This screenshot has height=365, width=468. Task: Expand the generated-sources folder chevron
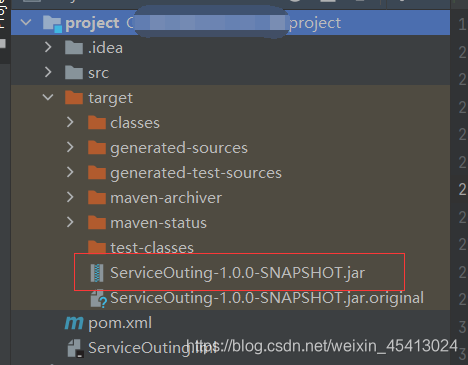(x=70, y=147)
